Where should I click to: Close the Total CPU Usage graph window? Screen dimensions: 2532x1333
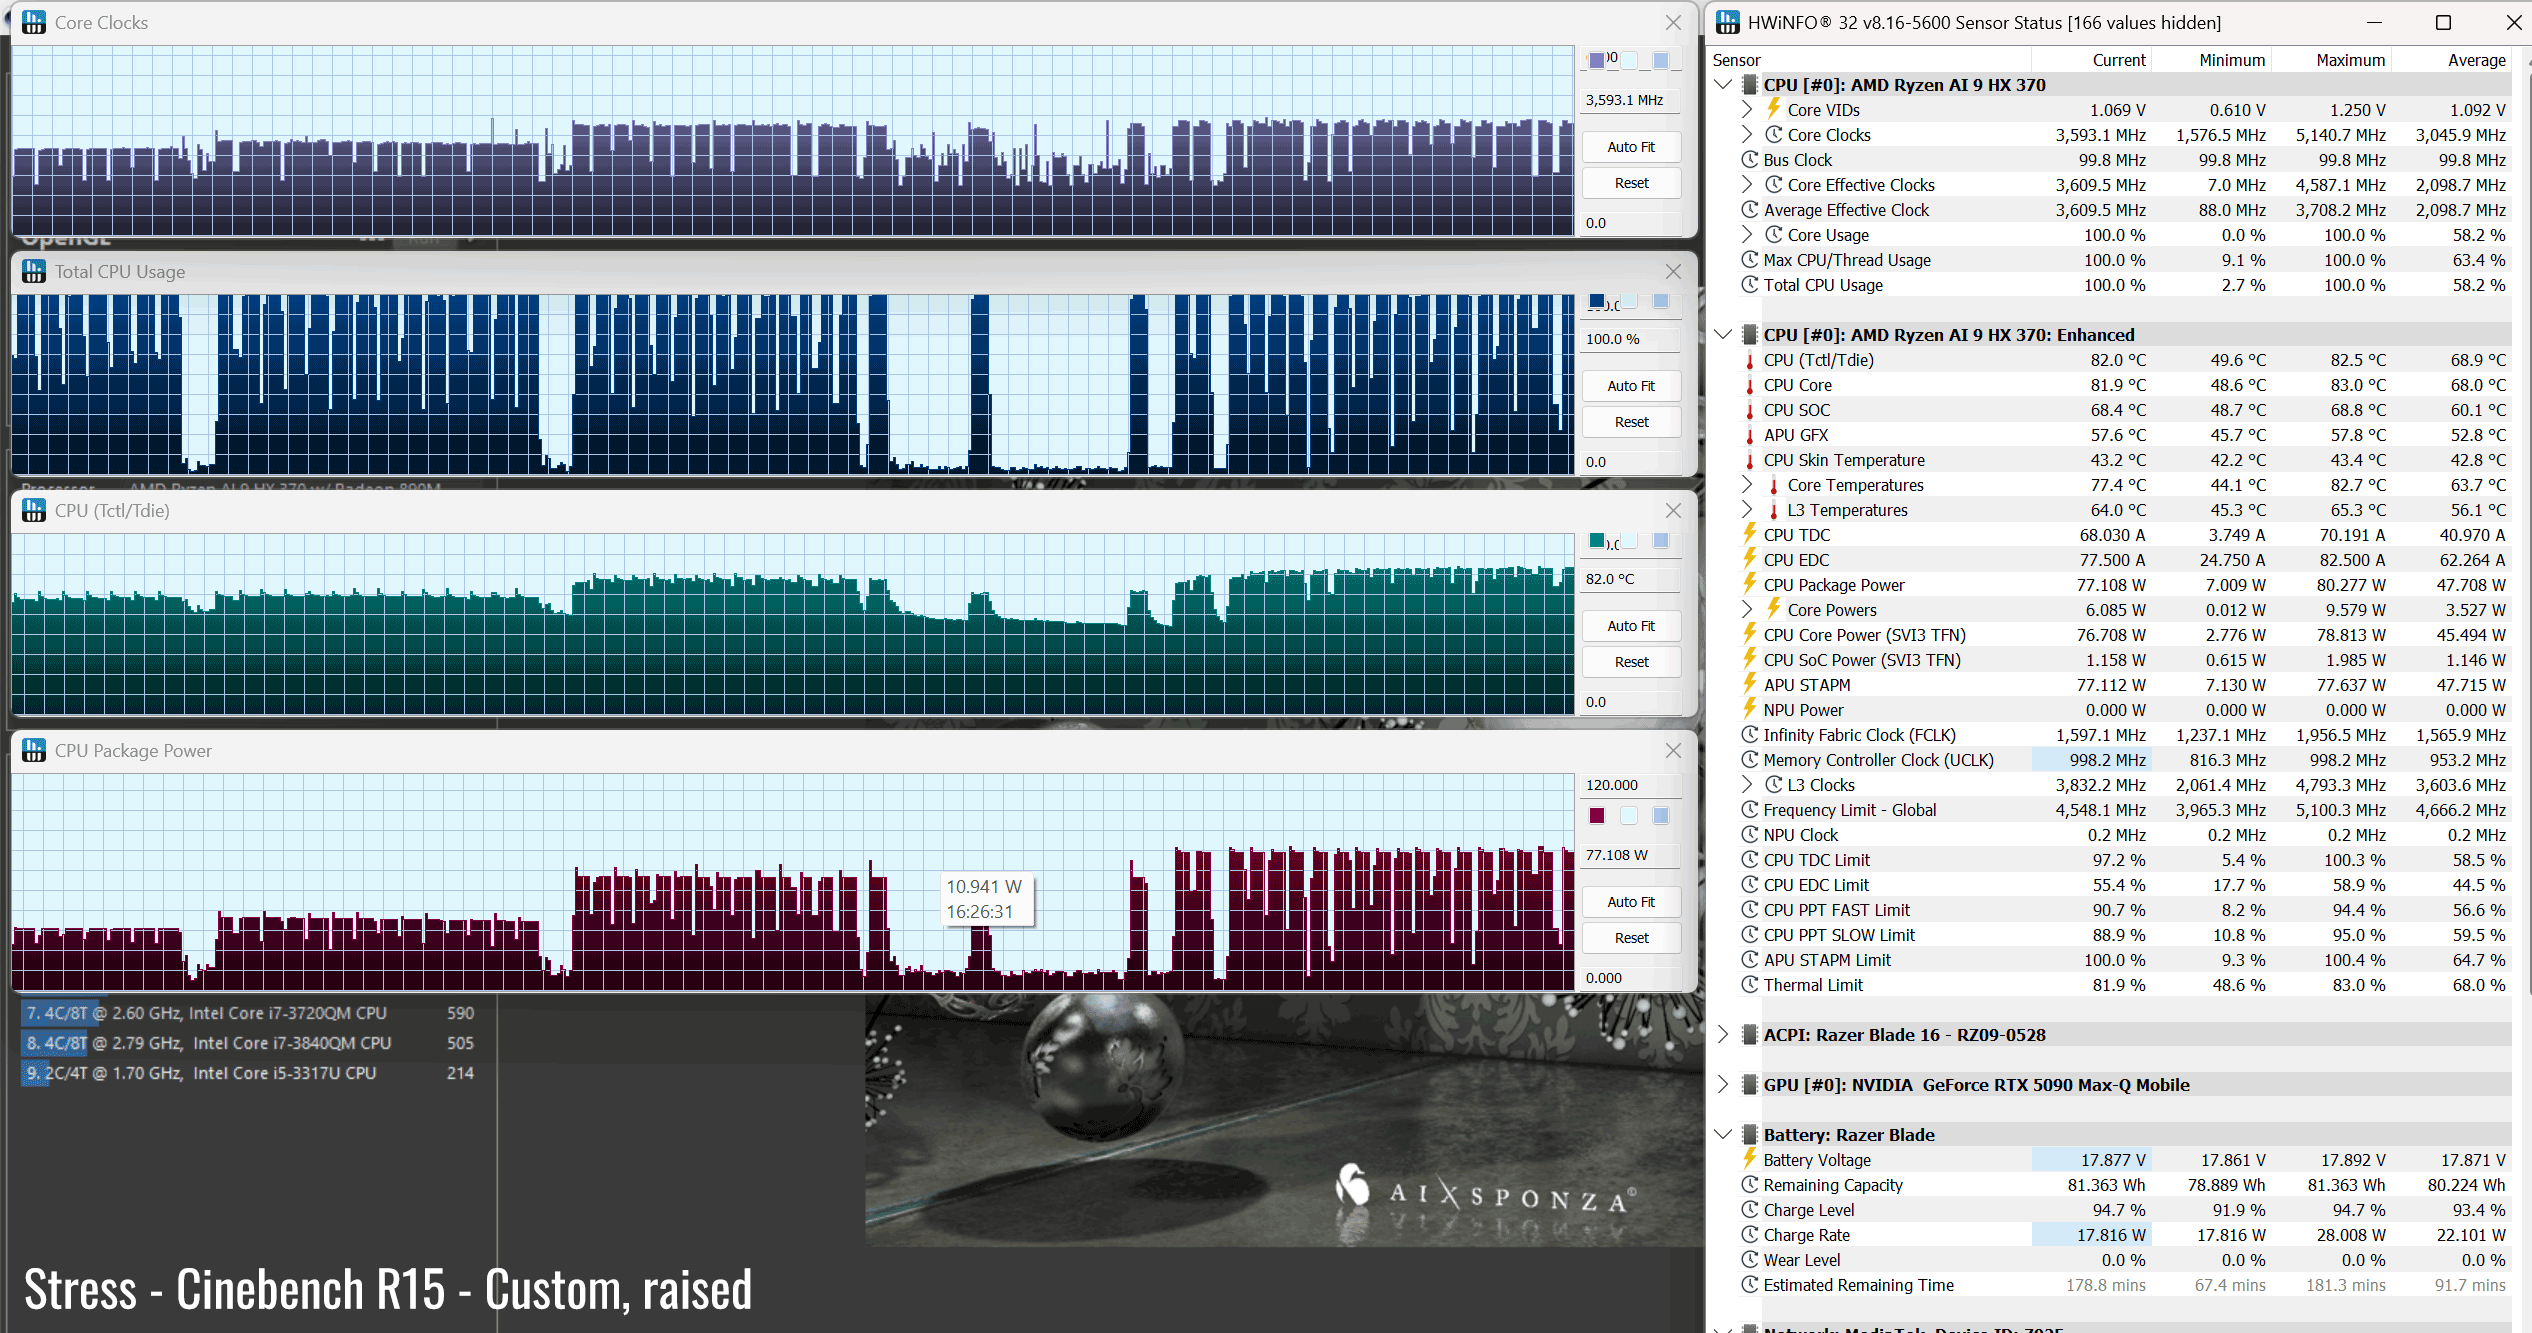click(x=1673, y=271)
